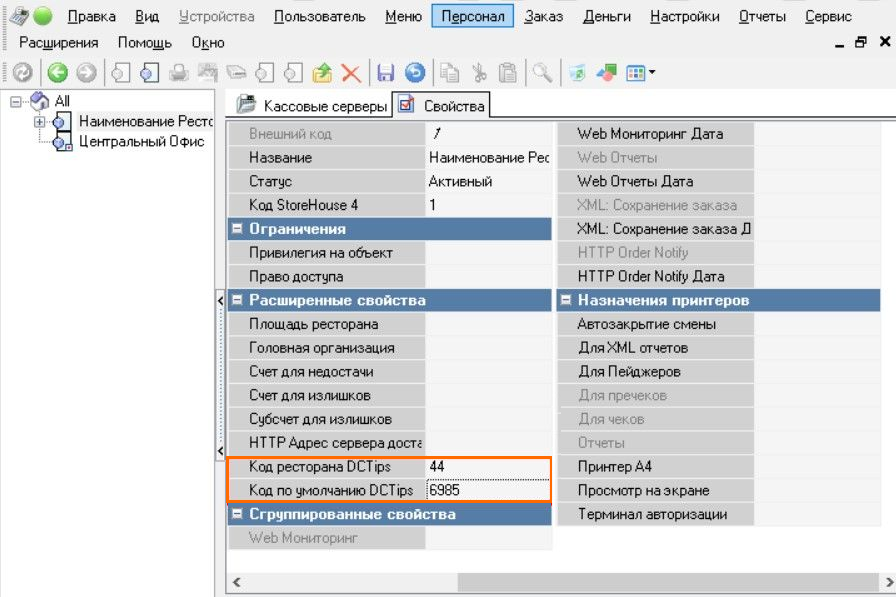Click the green Back arrow icon
The width and height of the screenshot is (896, 597).
(x=57, y=72)
